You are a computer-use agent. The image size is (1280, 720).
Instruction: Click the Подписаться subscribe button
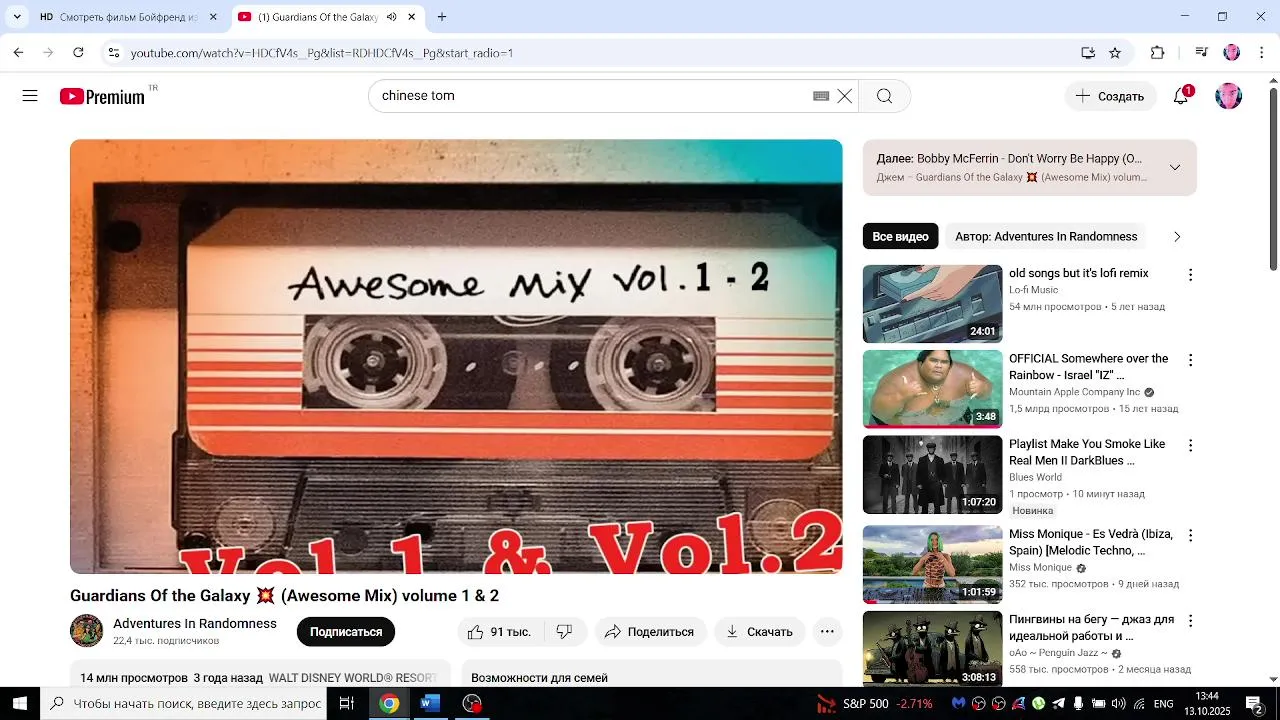[x=346, y=632]
